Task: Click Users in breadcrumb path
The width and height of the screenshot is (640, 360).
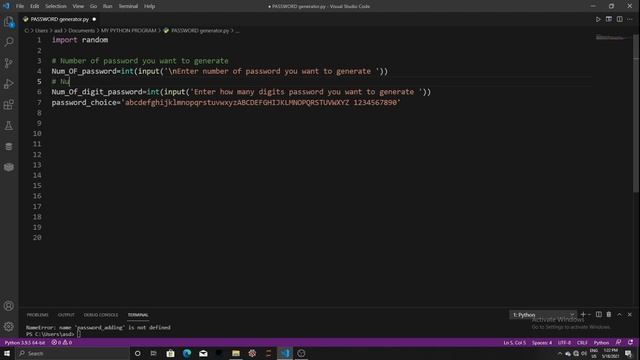Action: (x=41, y=31)
